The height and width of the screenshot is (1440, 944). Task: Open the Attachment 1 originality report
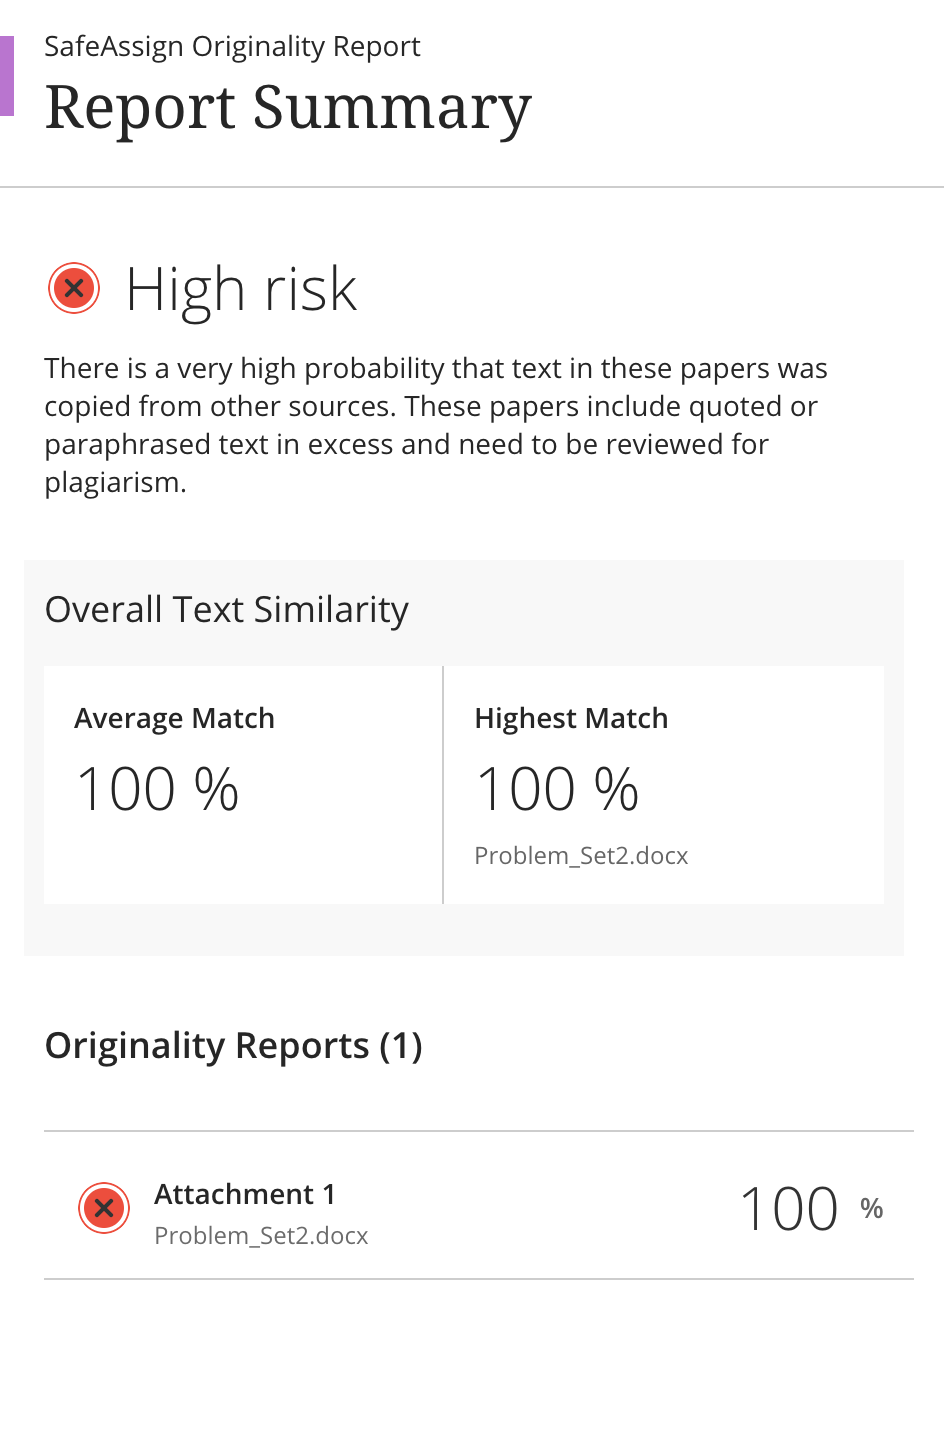(479, 1206)
